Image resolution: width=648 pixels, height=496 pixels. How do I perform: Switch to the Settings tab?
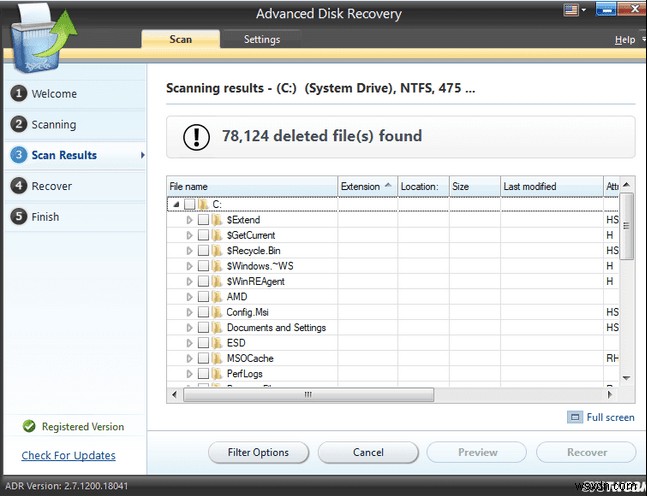click(x=262, y=40)
